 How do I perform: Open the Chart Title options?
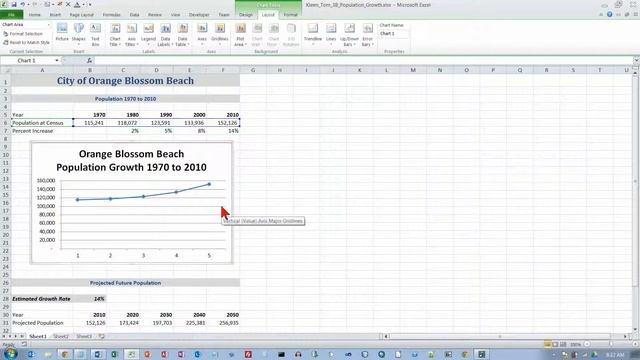(x=116, y=34)
